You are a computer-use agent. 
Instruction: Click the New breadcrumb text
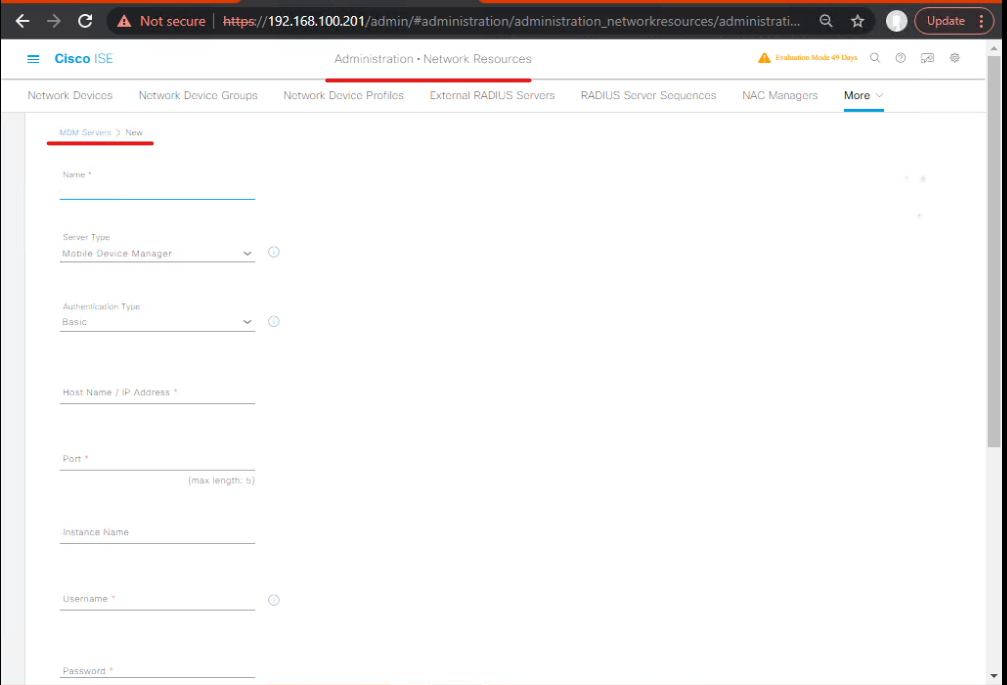point(134,133)
